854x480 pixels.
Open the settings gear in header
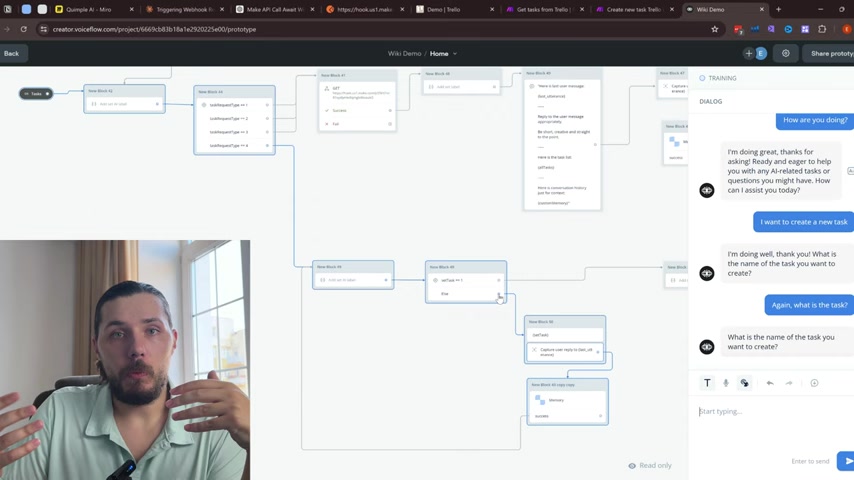785,53
